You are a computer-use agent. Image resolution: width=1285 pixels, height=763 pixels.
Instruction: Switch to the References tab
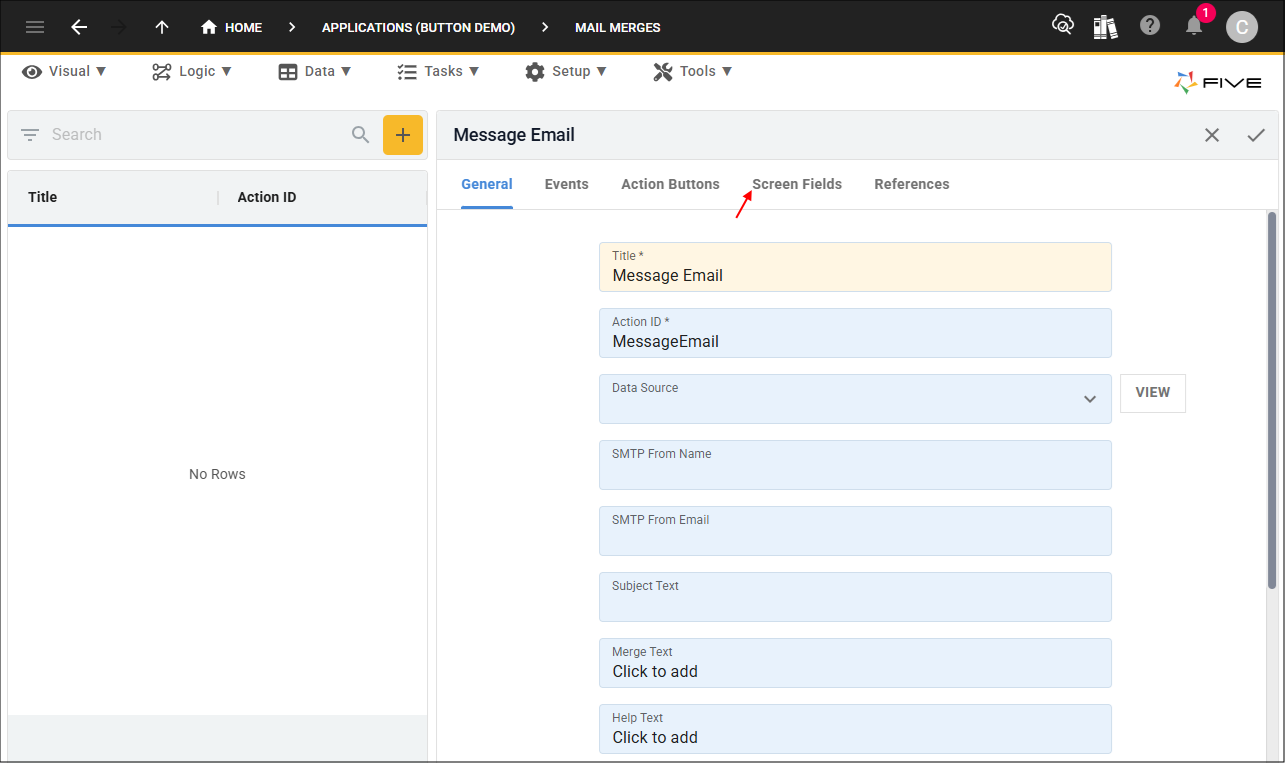[912, 185]
